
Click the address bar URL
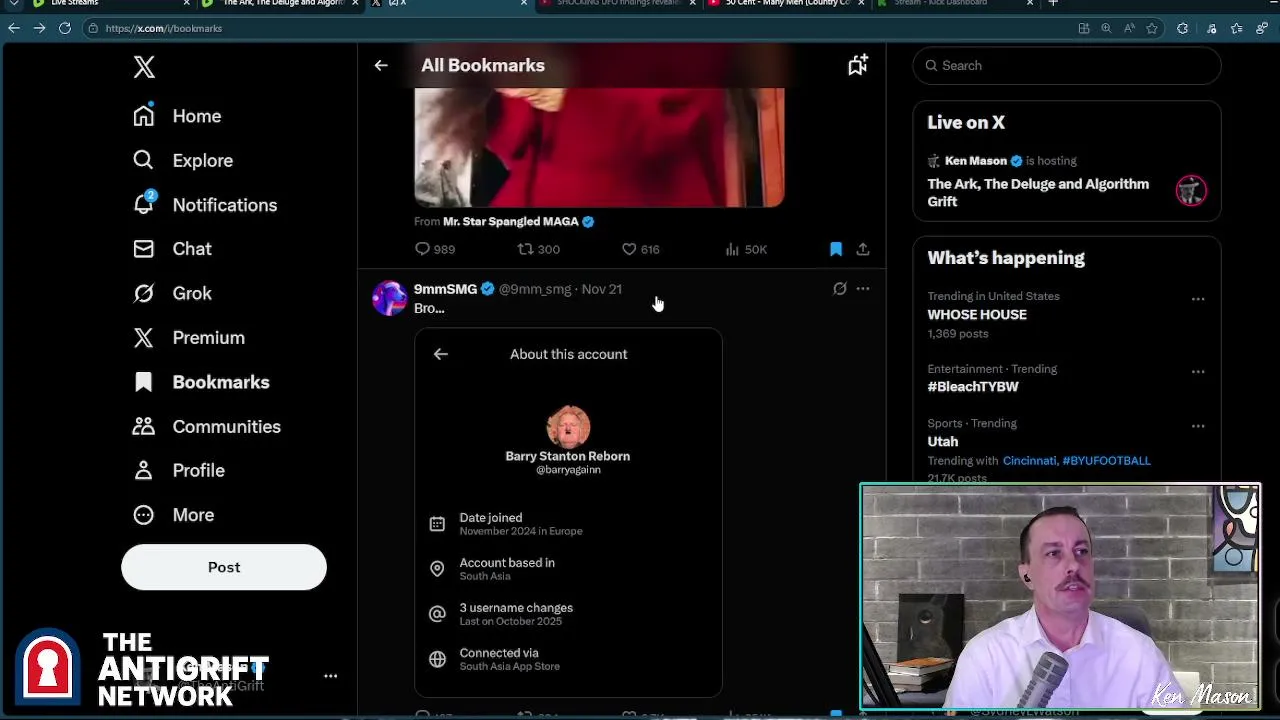[164, 28]
